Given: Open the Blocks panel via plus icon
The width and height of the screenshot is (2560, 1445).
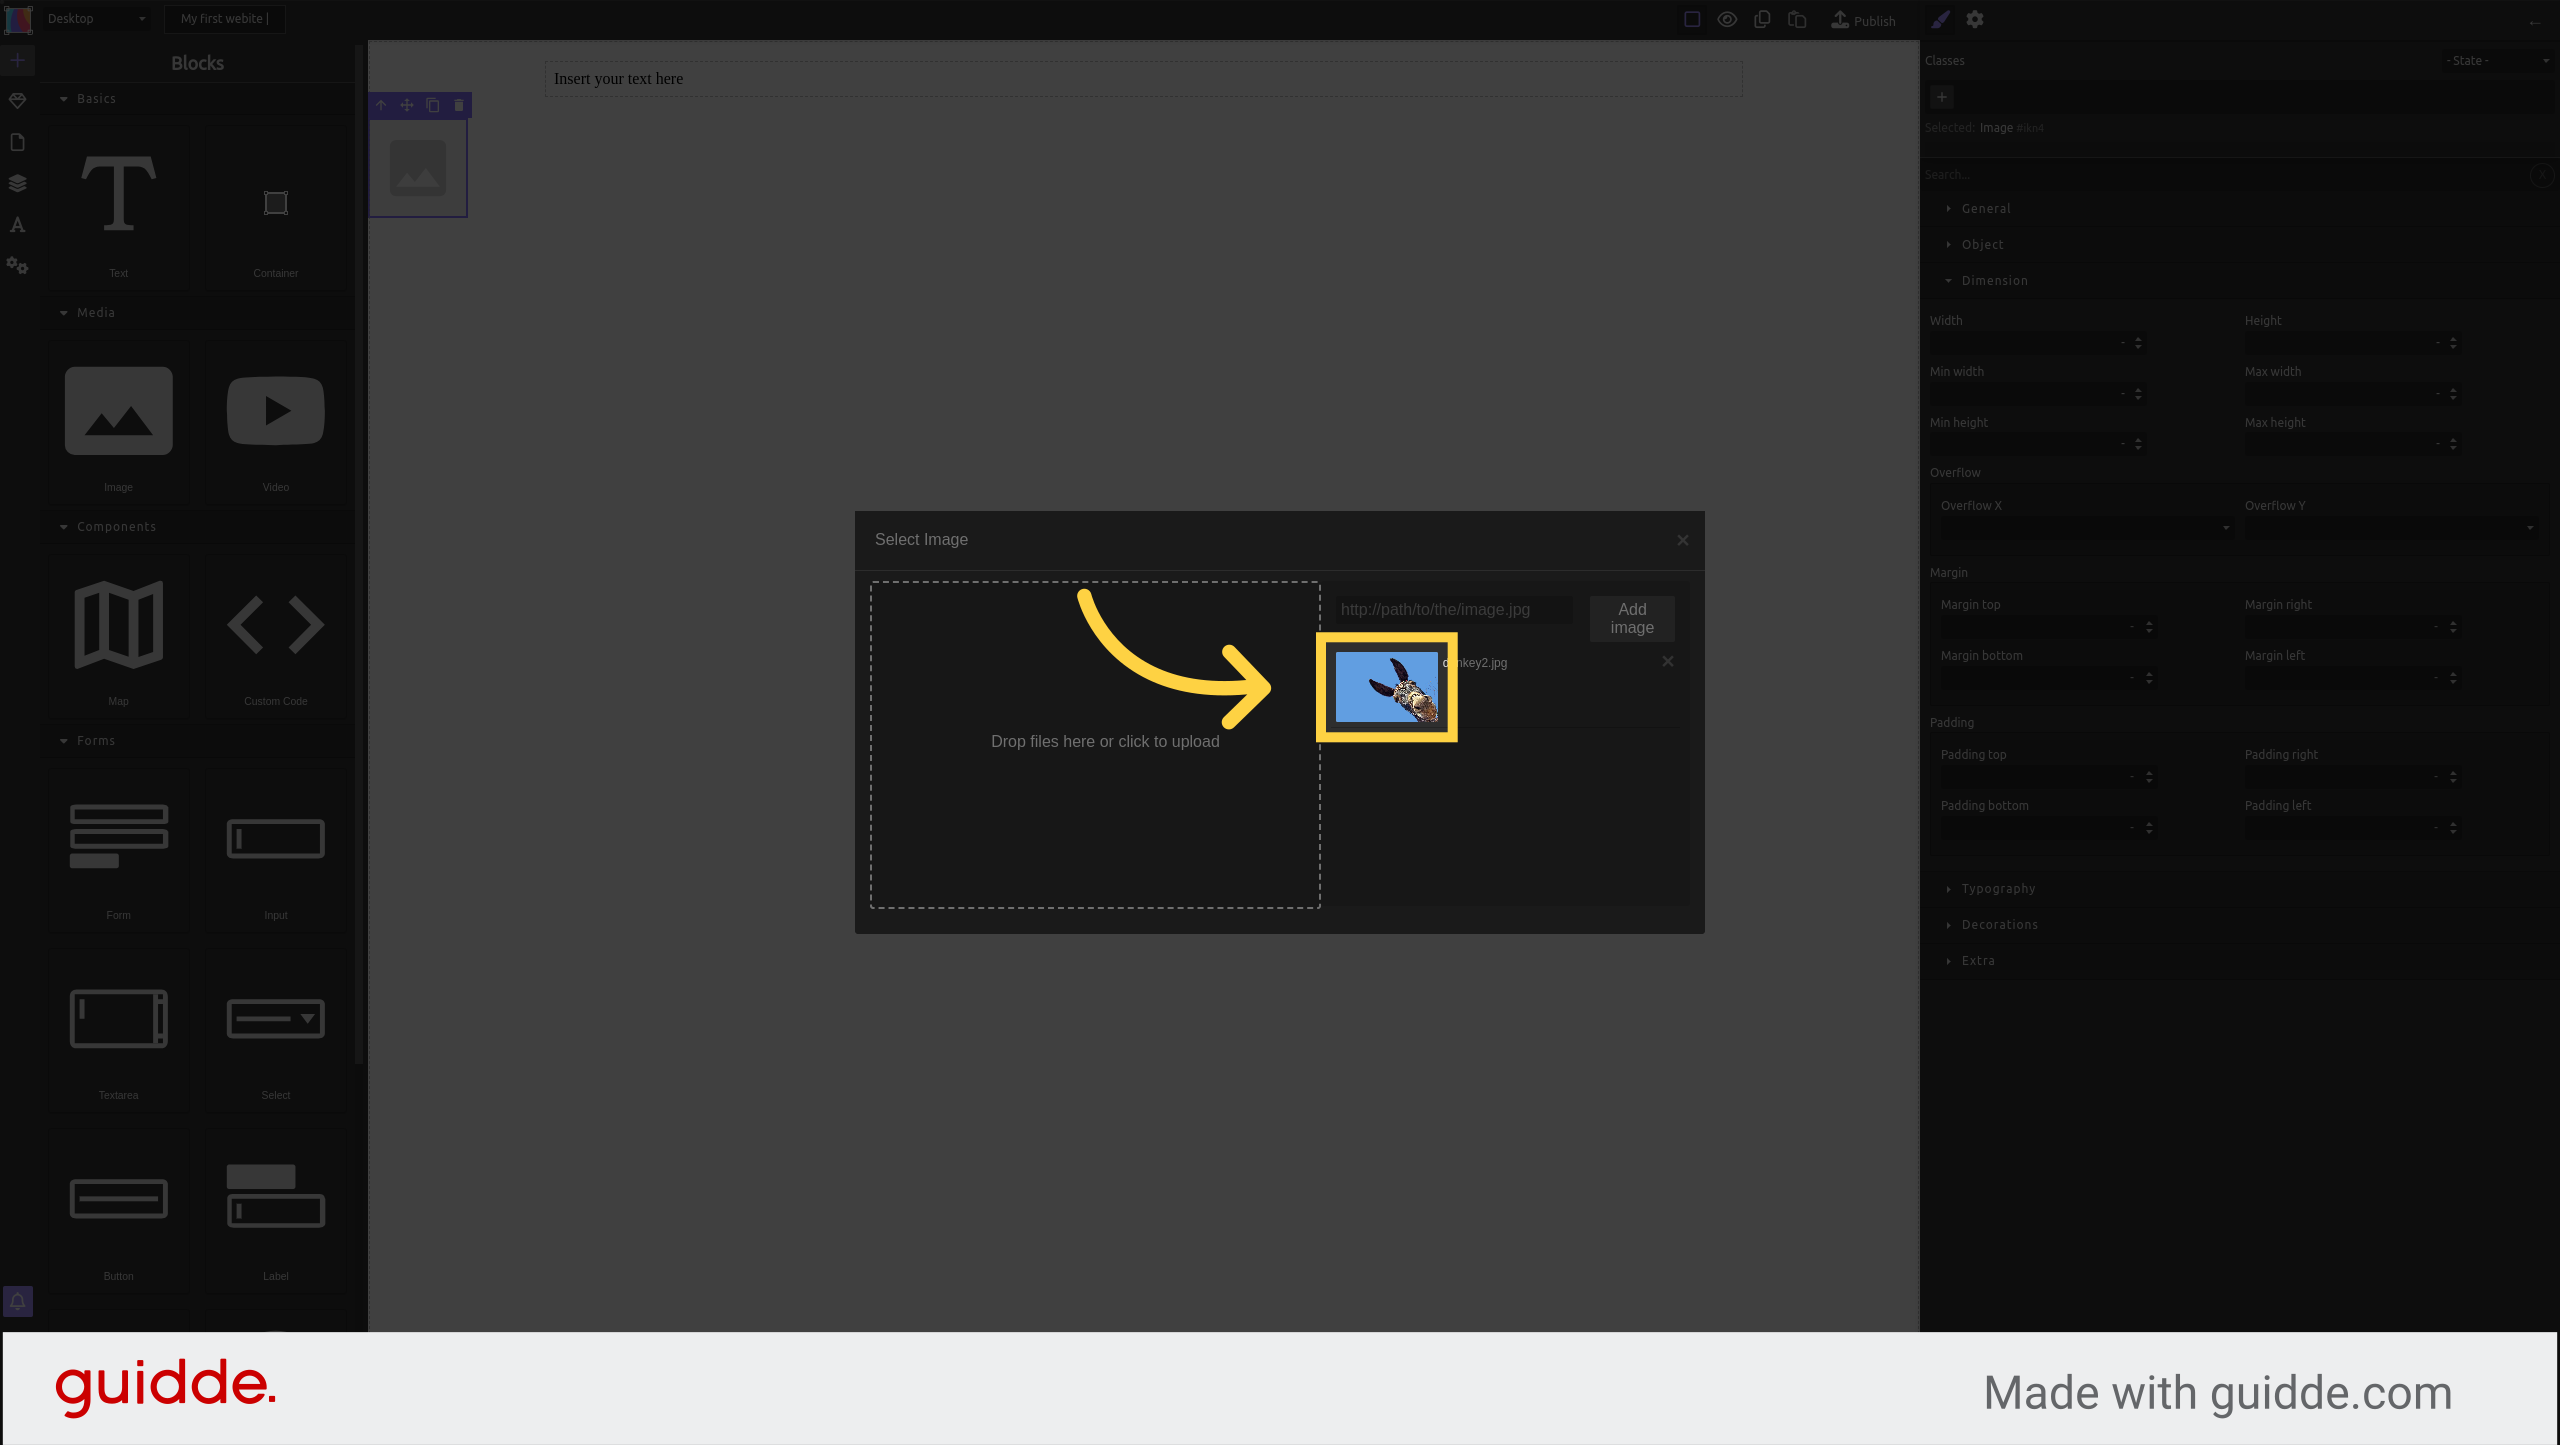Looking at the screenshot, I should click(18, 60).
